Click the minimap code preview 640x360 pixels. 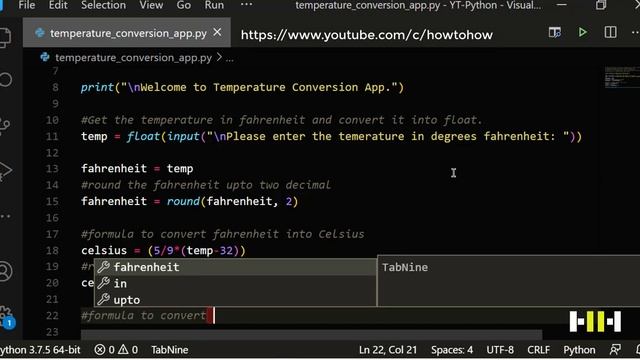click(621, 77)
